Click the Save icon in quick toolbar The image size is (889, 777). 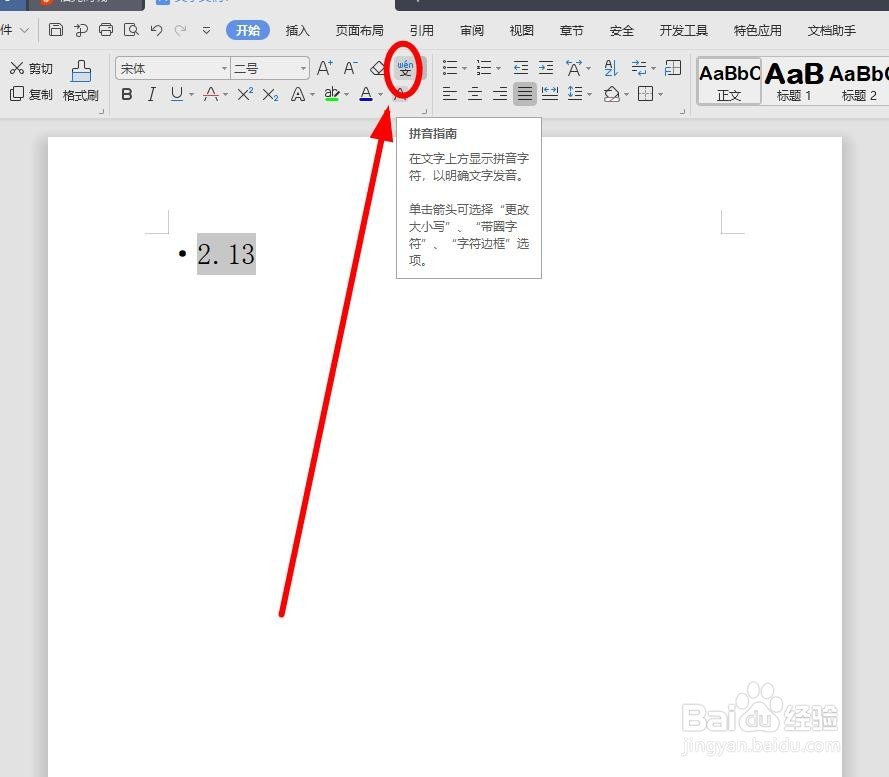tap(56, 29)
